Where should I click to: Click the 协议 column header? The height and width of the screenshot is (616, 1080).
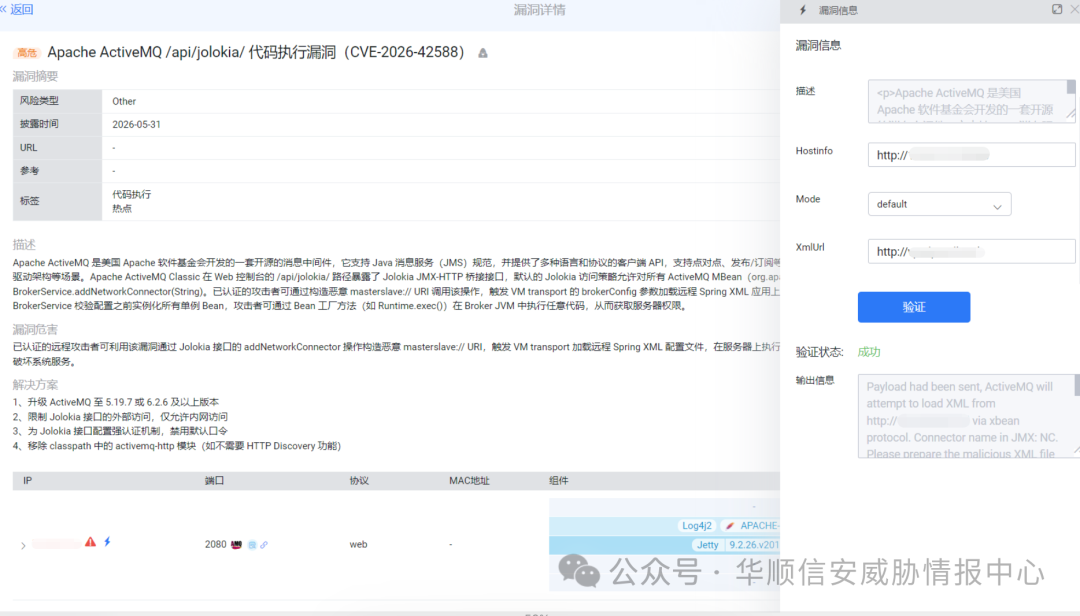[x=359, y=481]
